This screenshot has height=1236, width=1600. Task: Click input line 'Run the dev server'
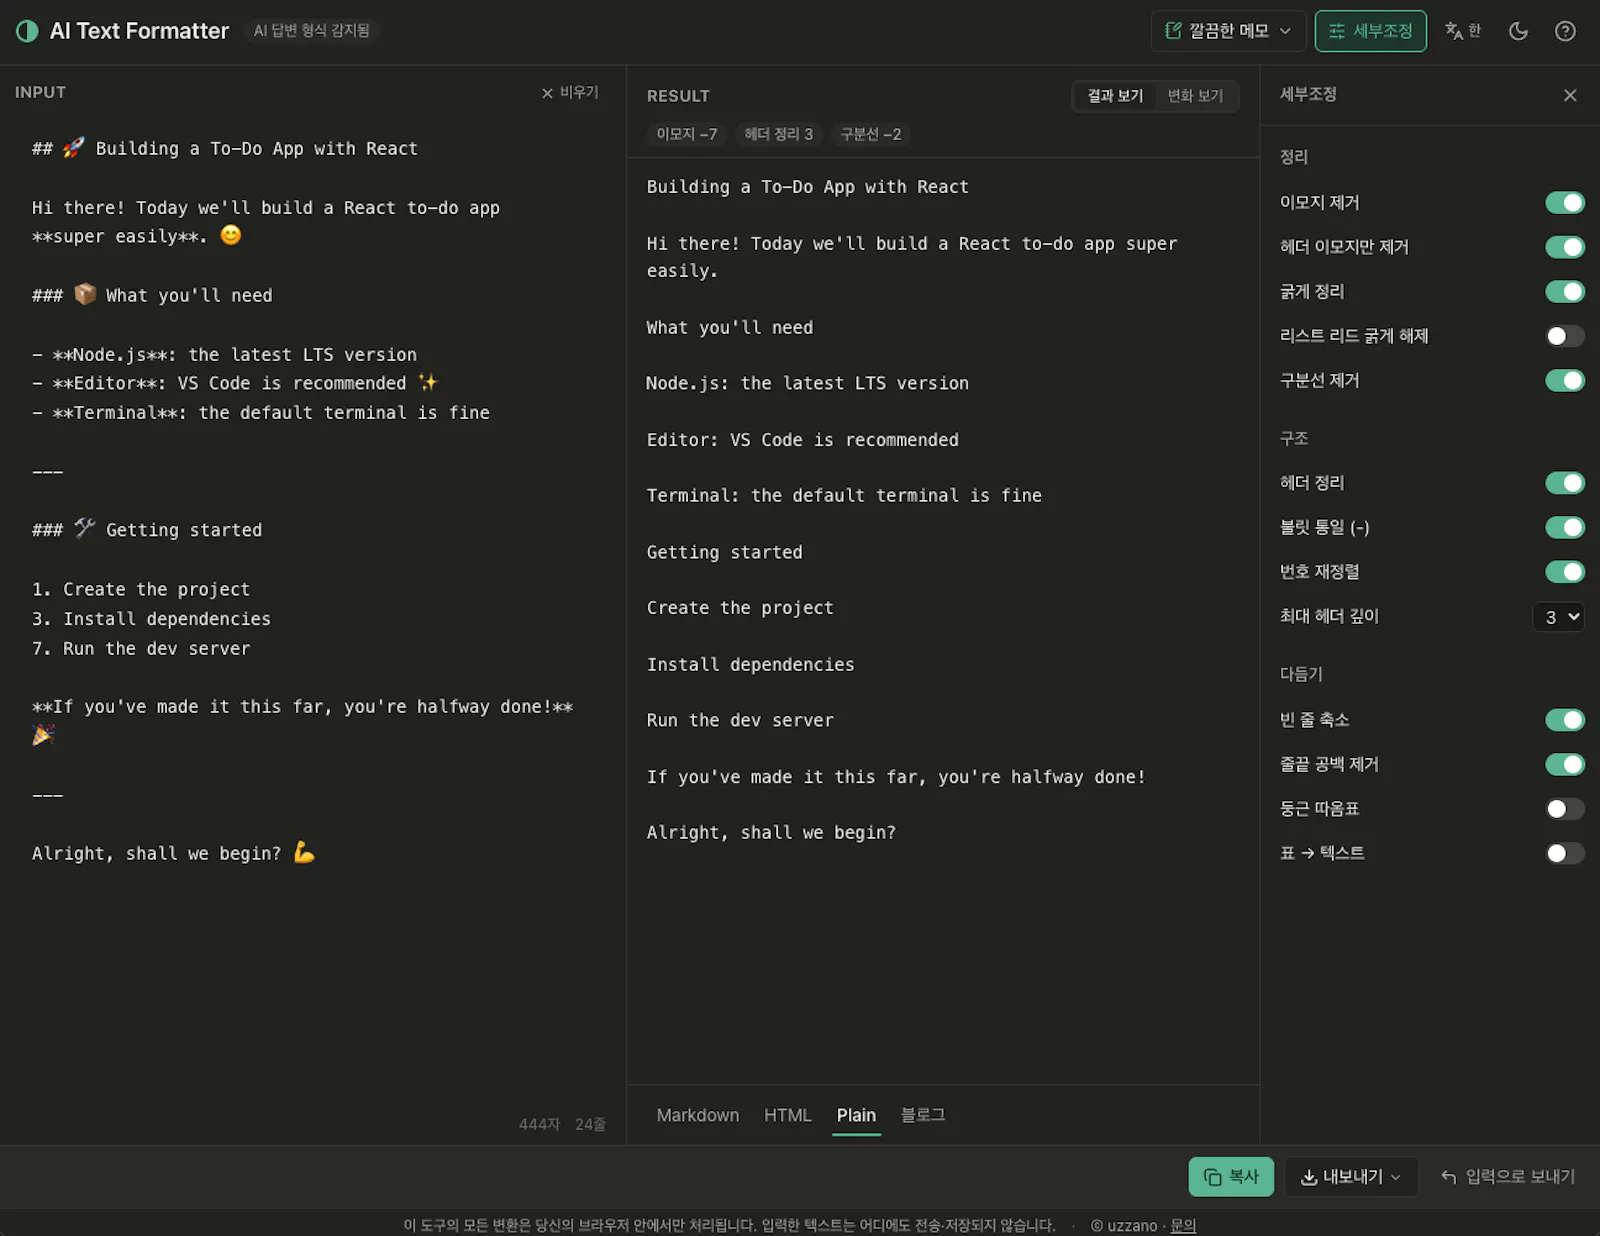(x=157, y=649)
